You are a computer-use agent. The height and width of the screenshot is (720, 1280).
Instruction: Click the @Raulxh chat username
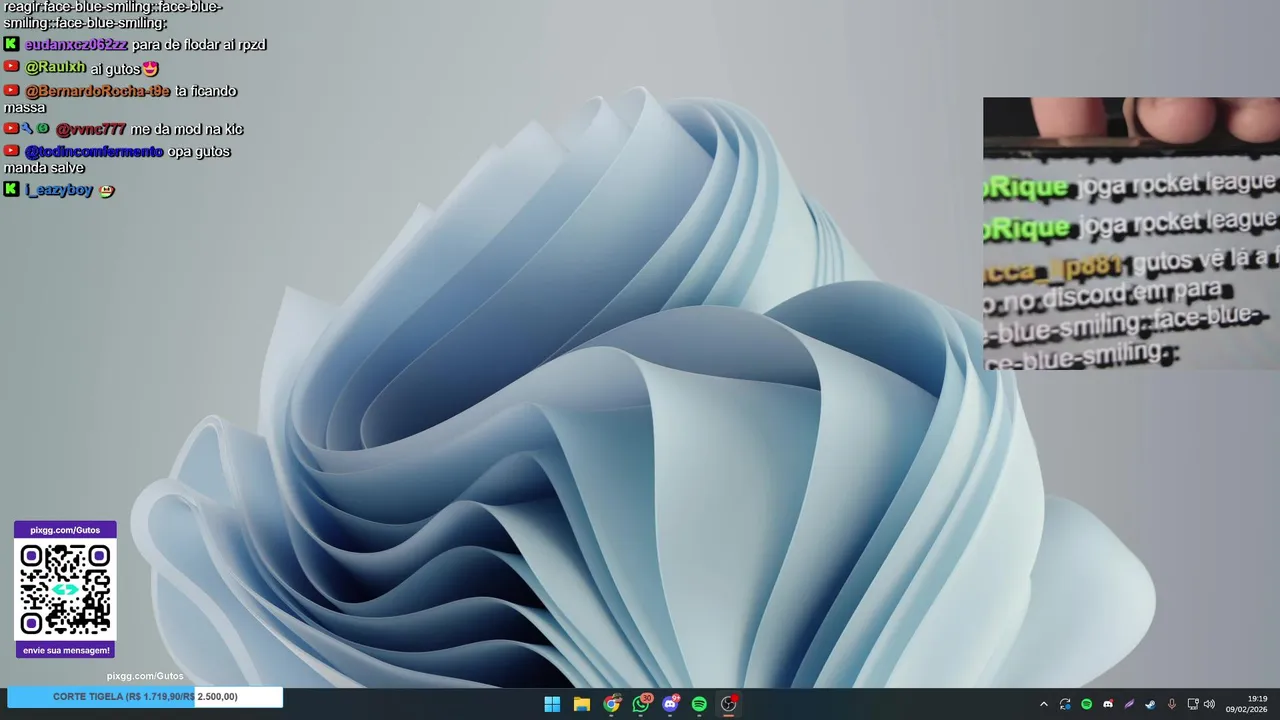point(56,68)
